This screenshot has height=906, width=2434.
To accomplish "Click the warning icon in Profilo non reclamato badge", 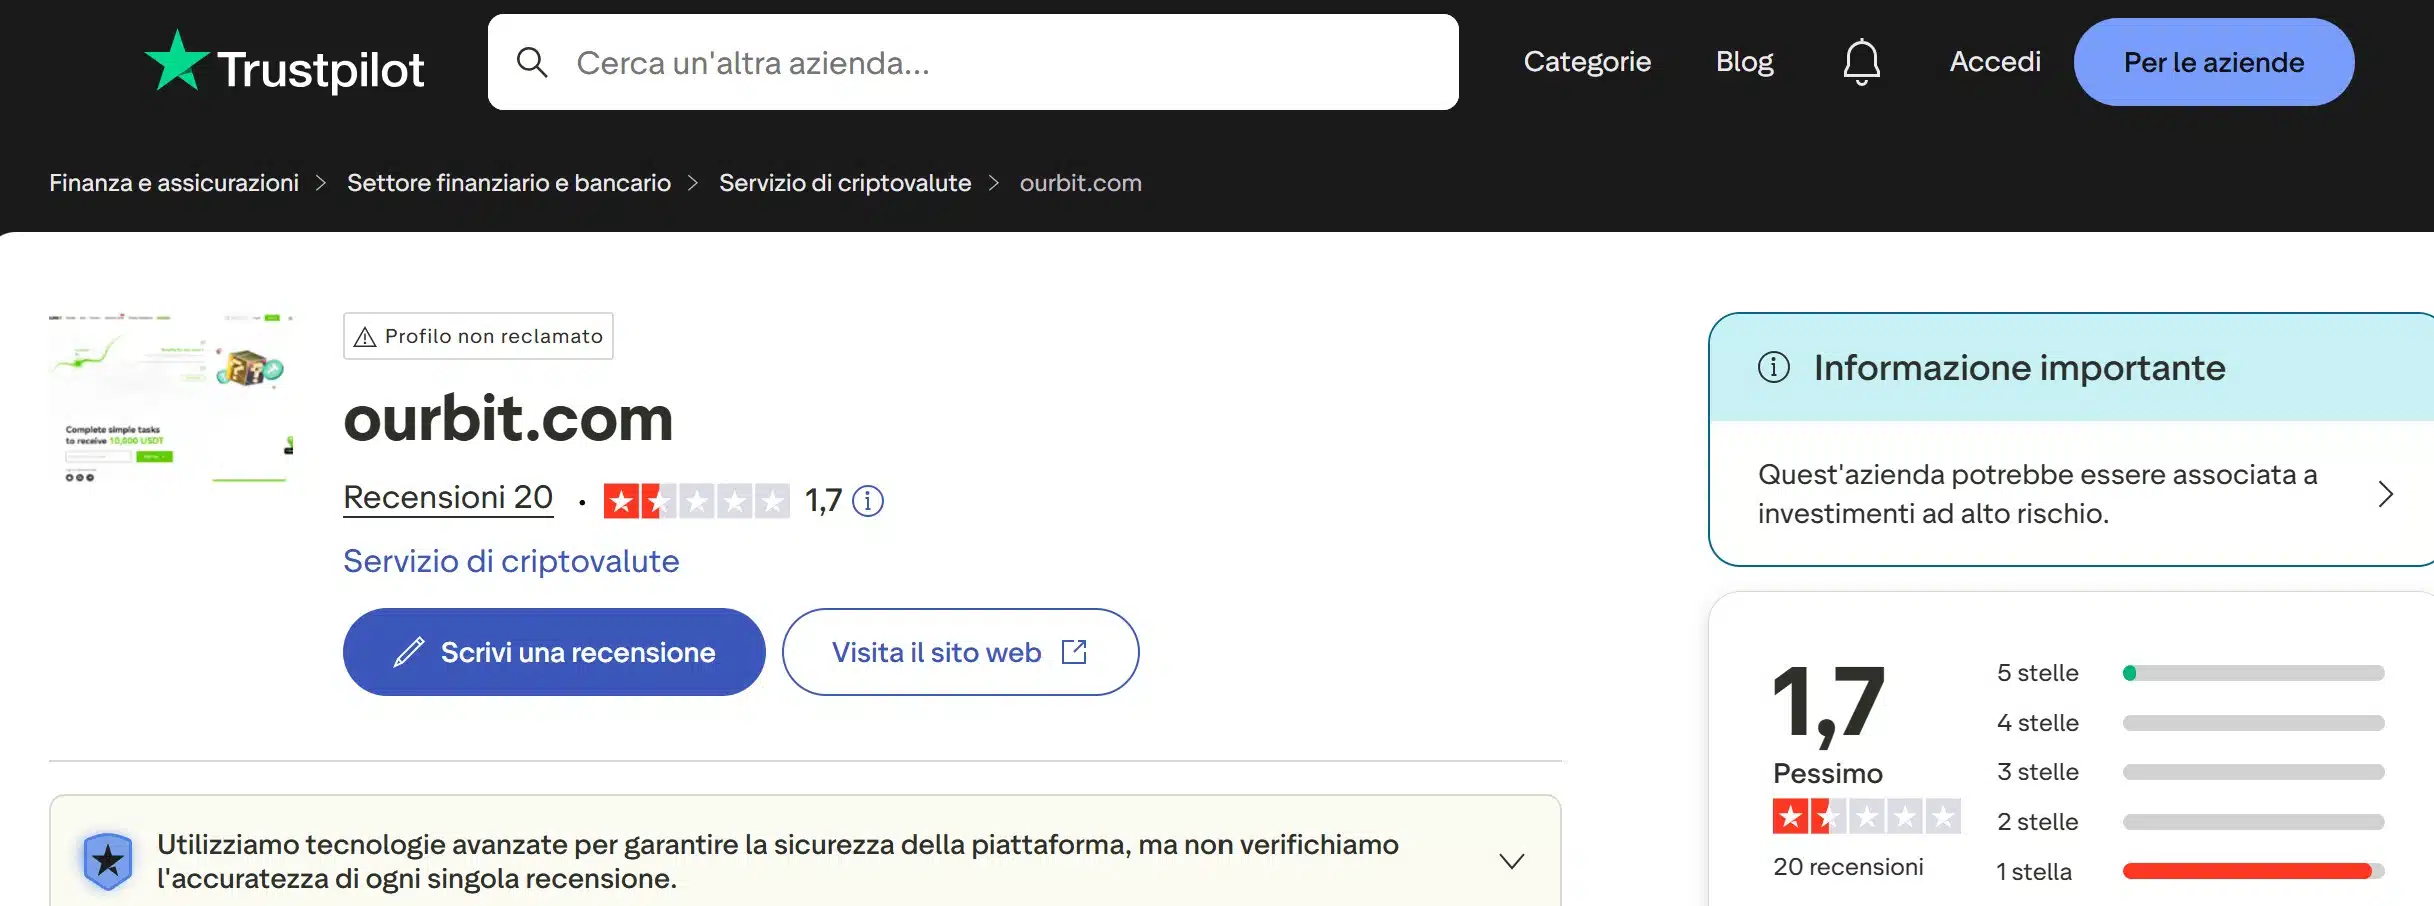I will point(367,336).
